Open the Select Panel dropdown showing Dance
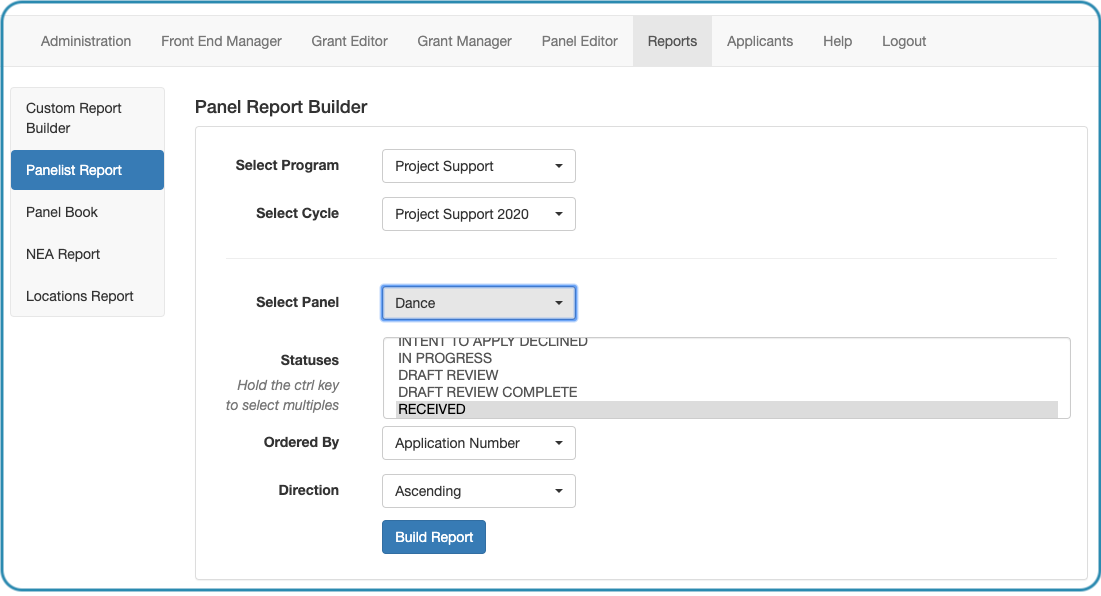The height and width of the screenshot is (596, 1101). (x=479, y=303)
